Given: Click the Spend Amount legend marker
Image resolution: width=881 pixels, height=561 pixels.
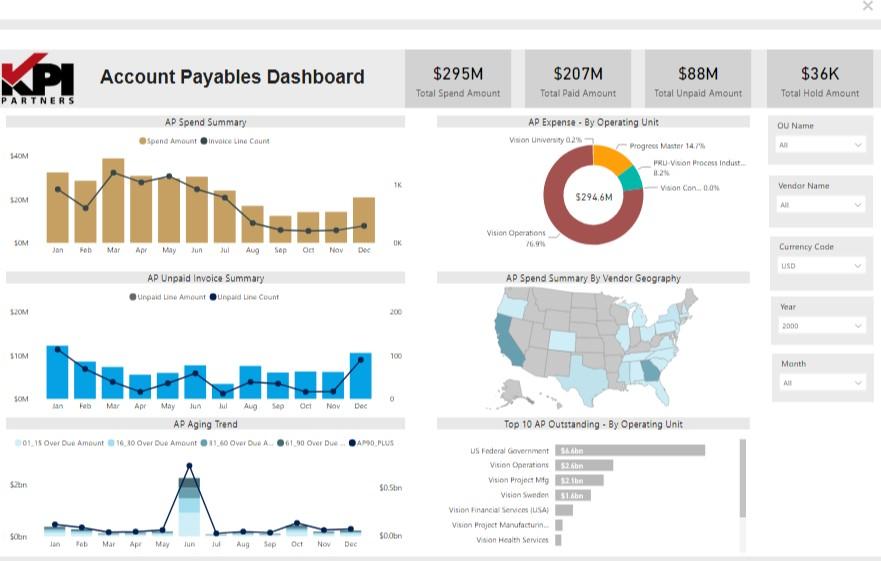Looking at the screenshot, I should tap(143, 141).
